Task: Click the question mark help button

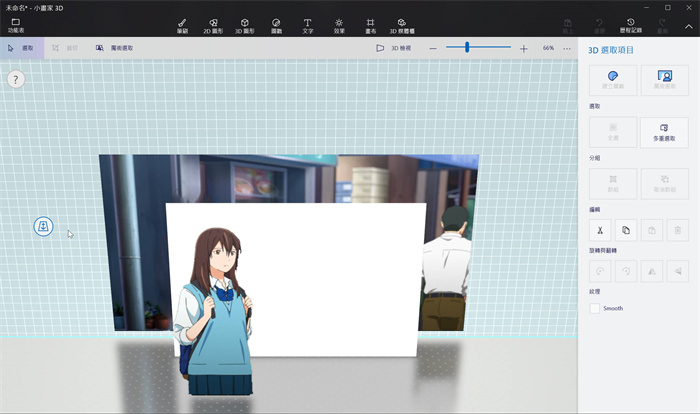Action: point(17,79)
